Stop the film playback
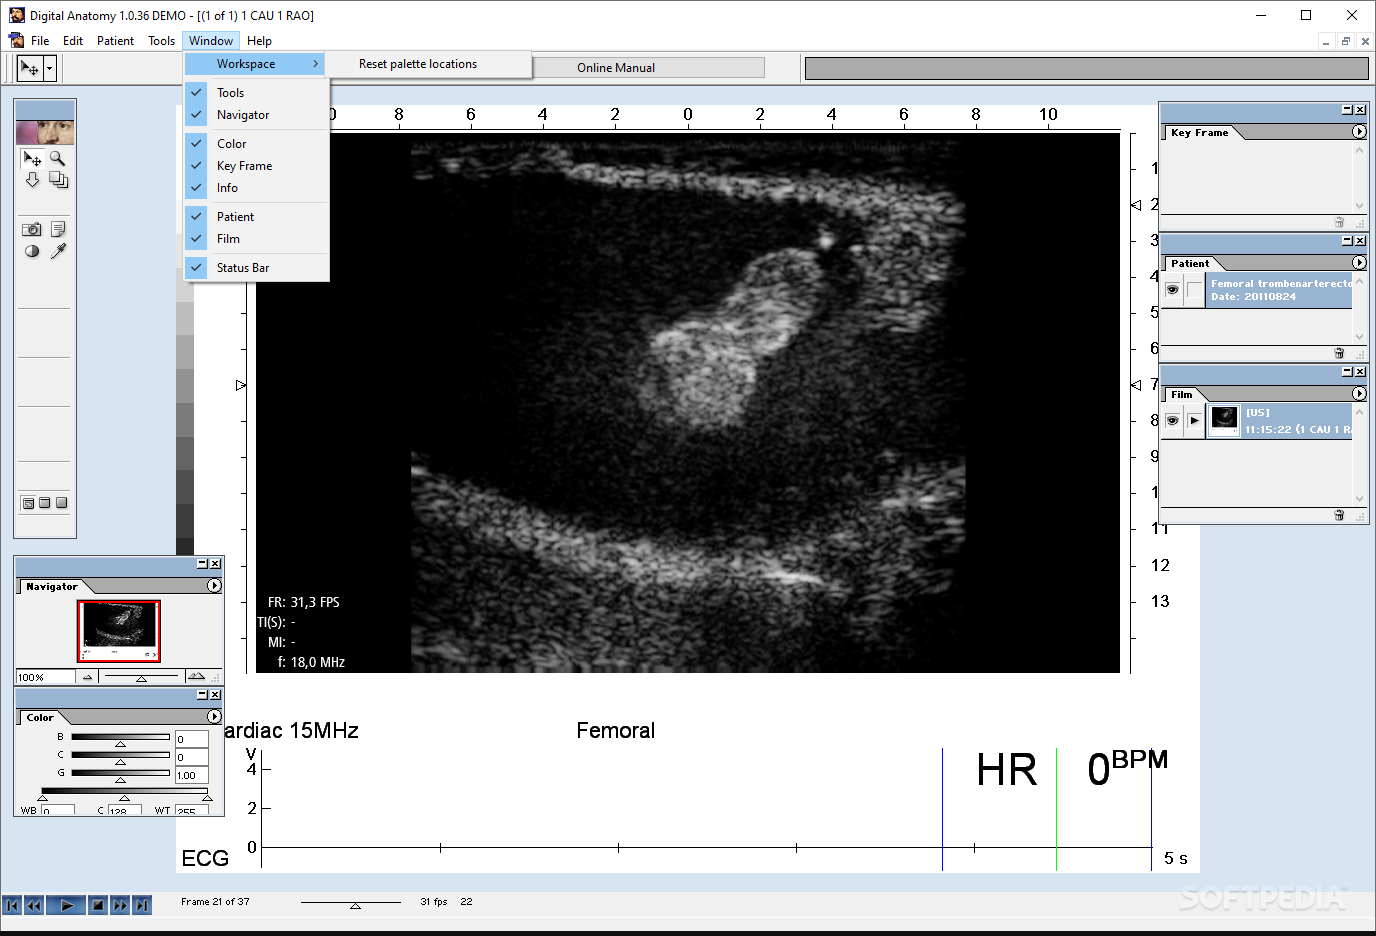The image size is (1376, 936). pyautogui.click(x=98, y=905)
